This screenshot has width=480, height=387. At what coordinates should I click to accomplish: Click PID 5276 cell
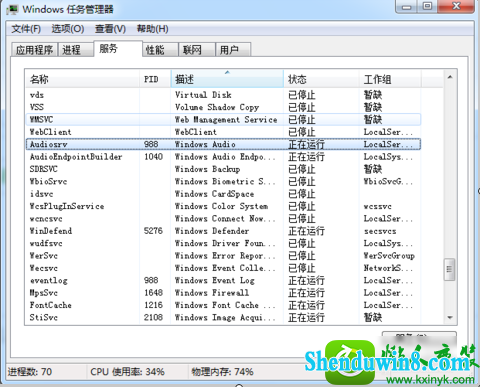click(153, 231)
